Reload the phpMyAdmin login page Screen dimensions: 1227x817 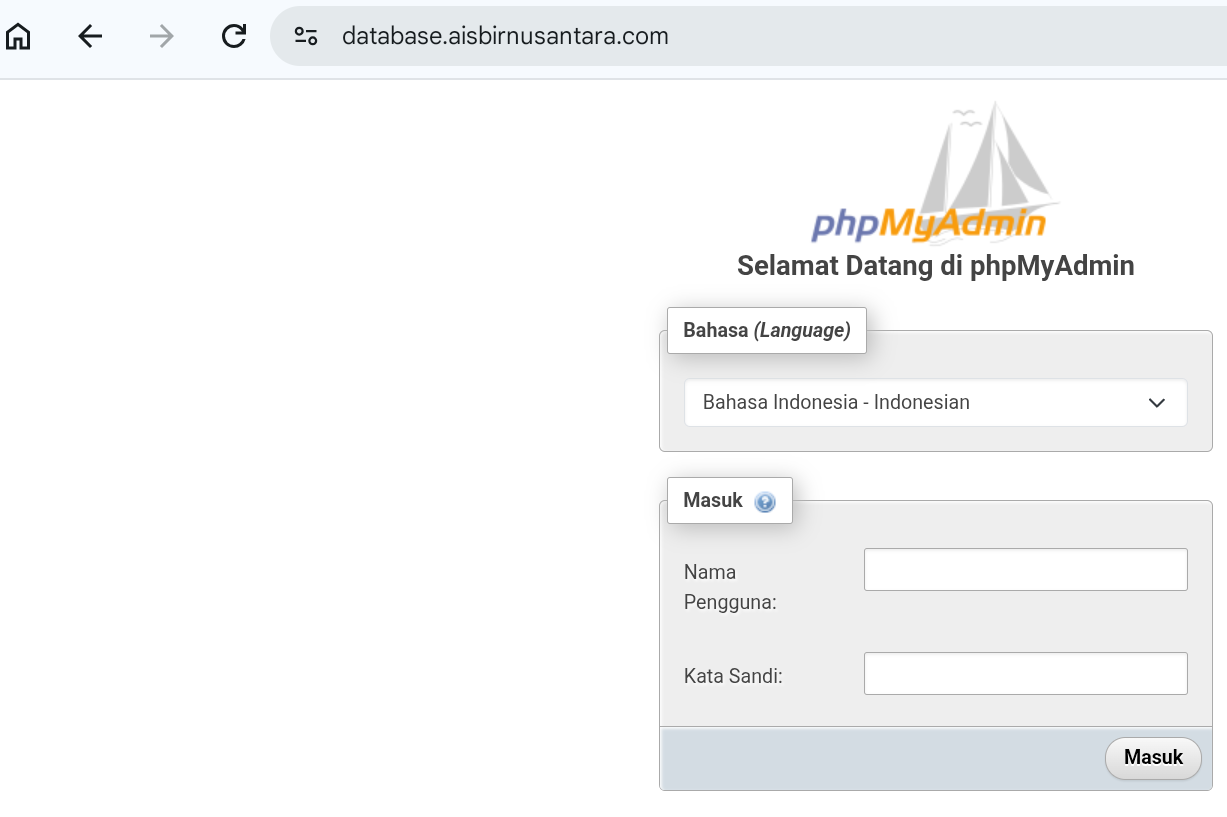[233, 37]
